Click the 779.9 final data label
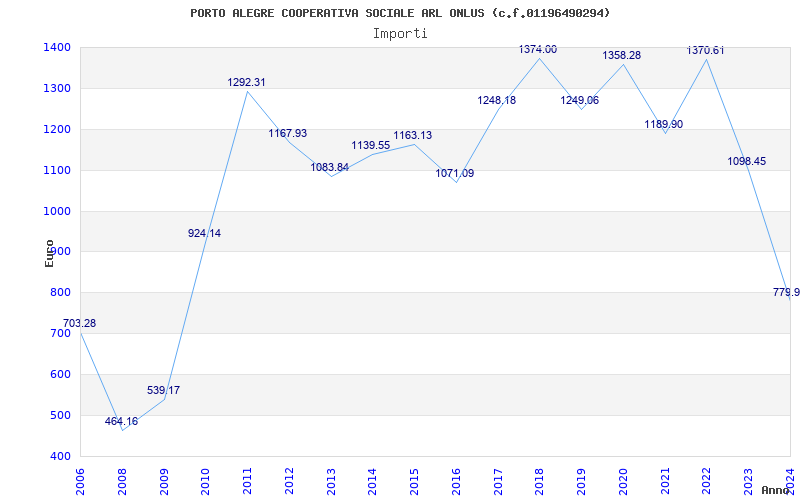Image resolution: width=800 pixels, height=500 pixels. coord(786,292)
